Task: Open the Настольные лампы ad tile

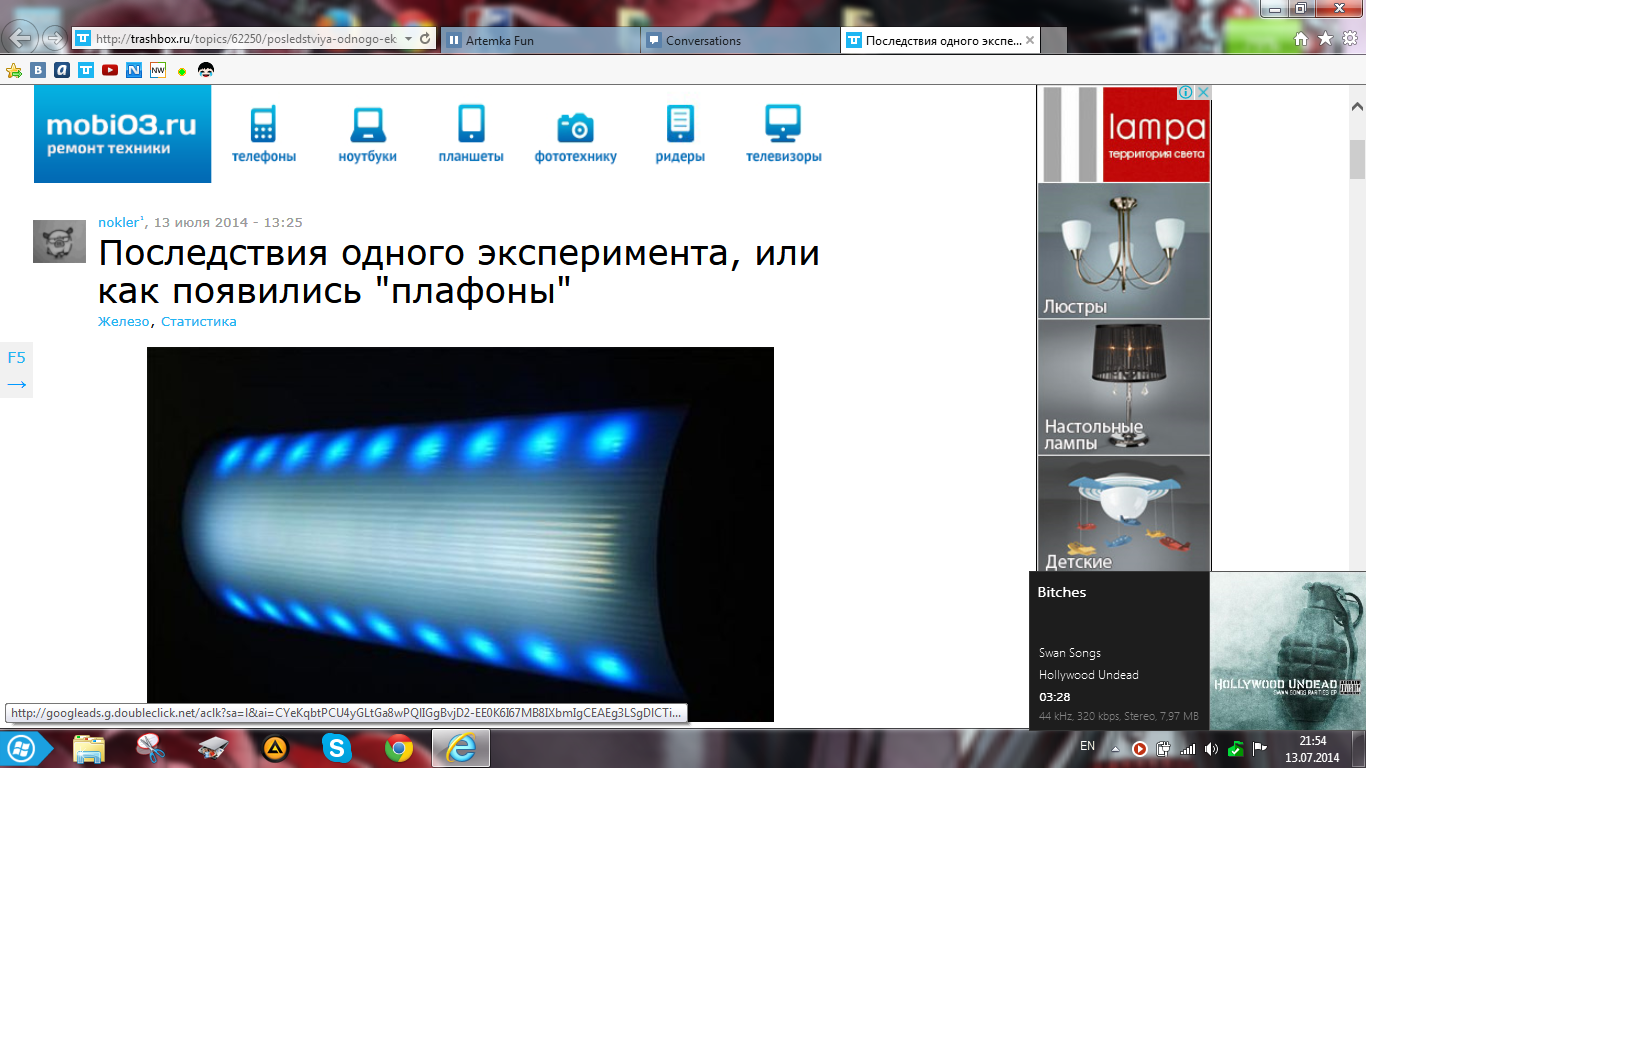Action: point(1124,387)
